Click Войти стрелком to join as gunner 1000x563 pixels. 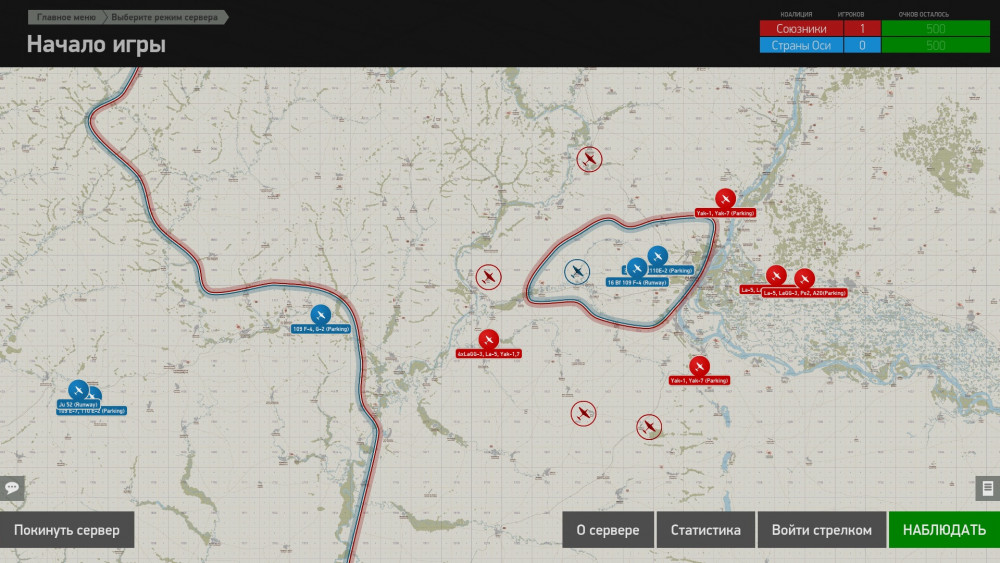821,530
